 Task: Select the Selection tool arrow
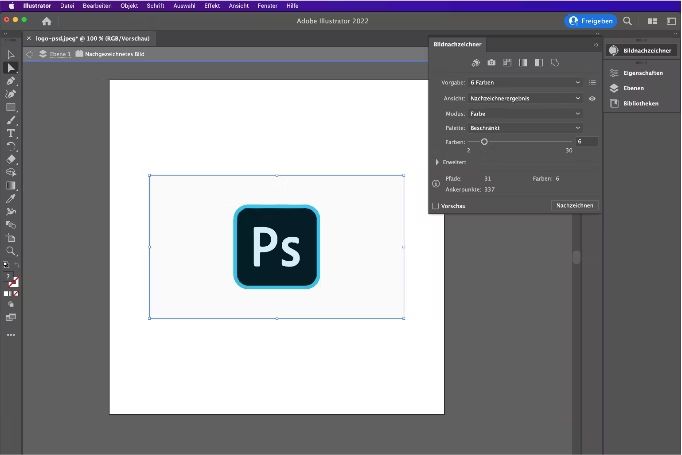pos(11,55)
